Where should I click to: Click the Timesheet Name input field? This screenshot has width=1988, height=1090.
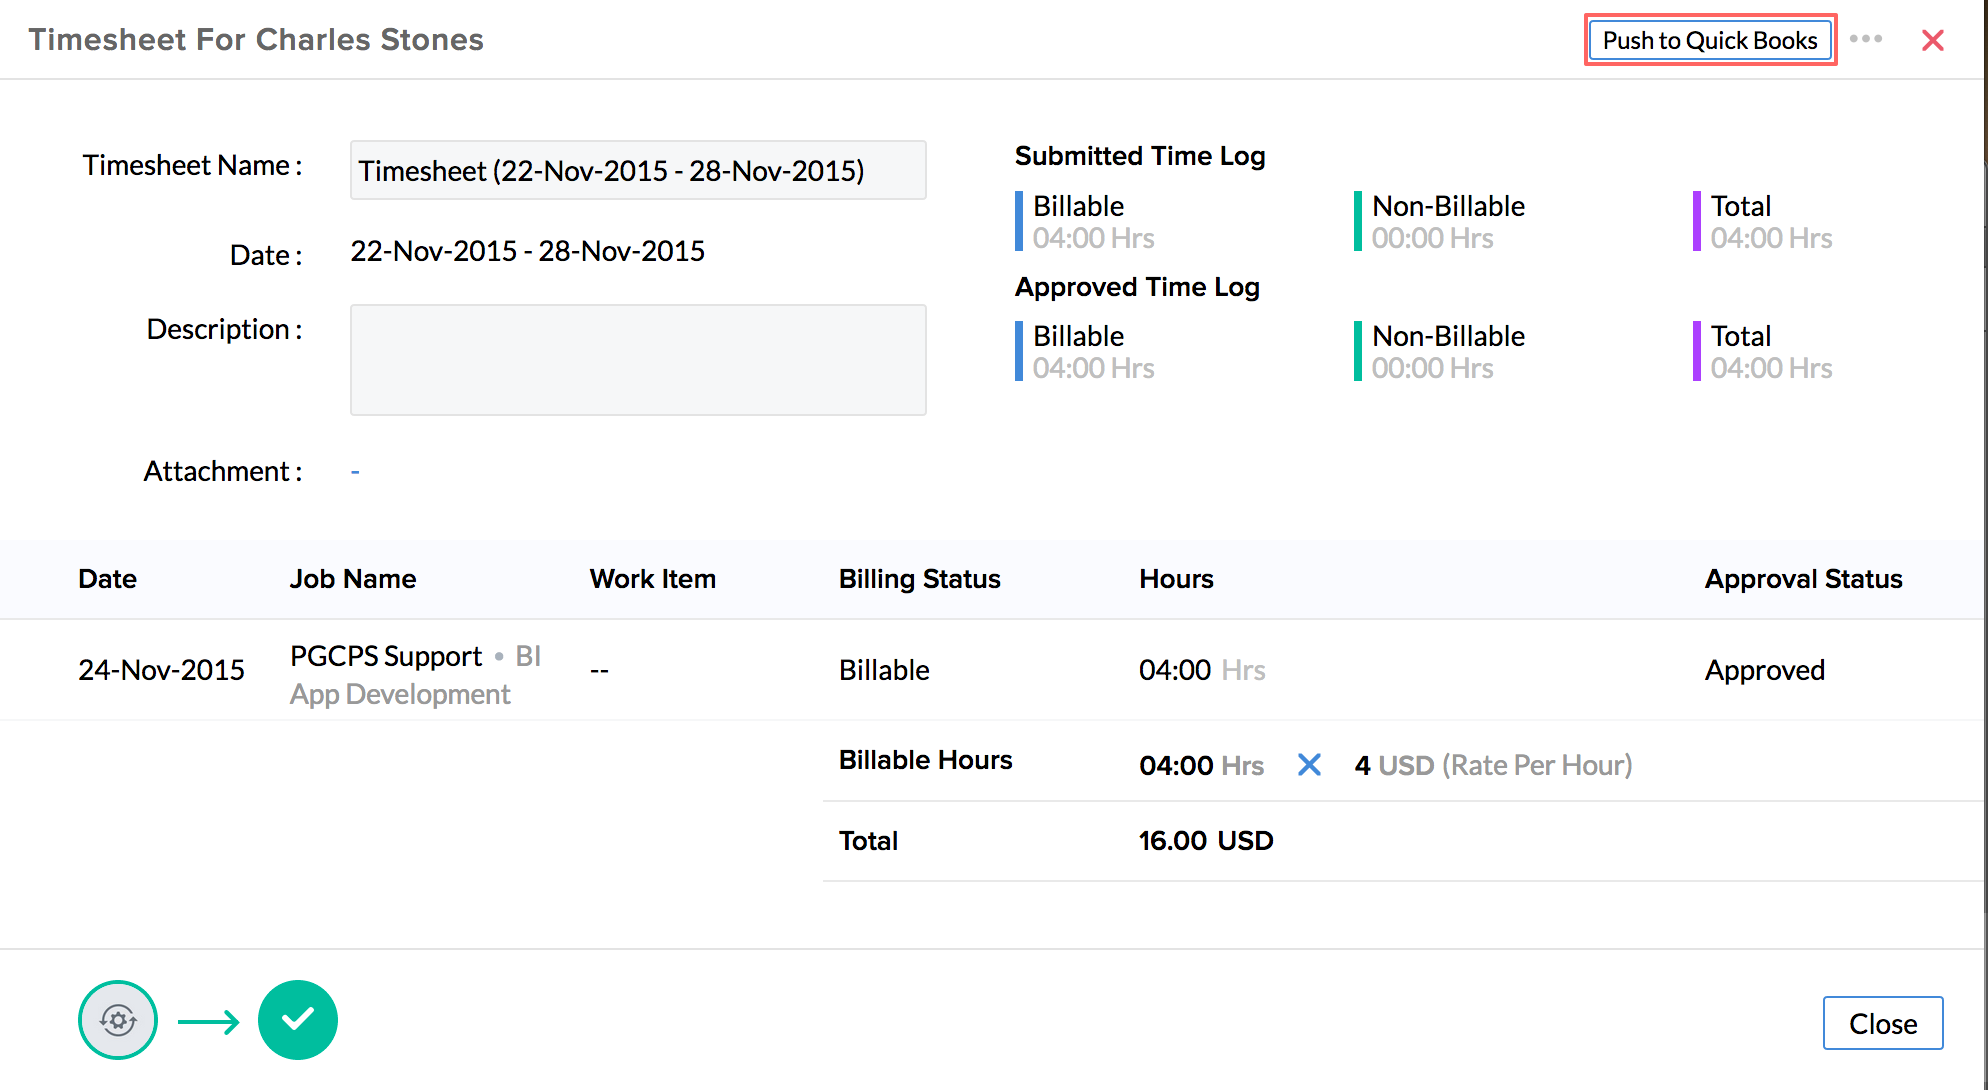tap(637, 171)
